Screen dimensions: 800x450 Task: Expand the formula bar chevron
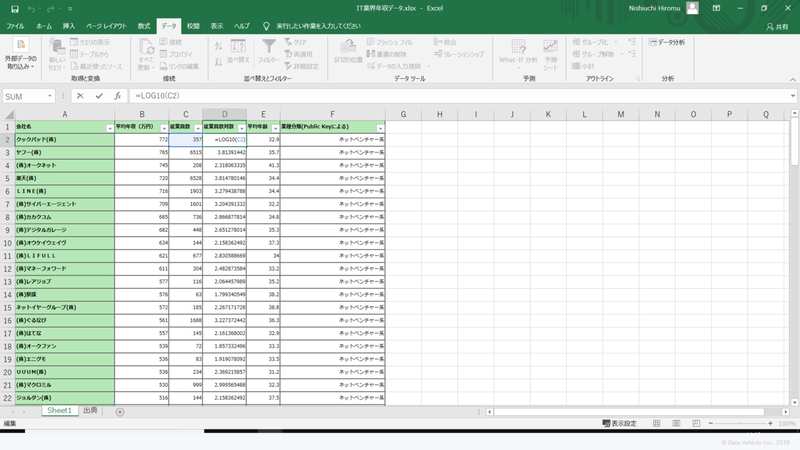(x=793, y=96)
